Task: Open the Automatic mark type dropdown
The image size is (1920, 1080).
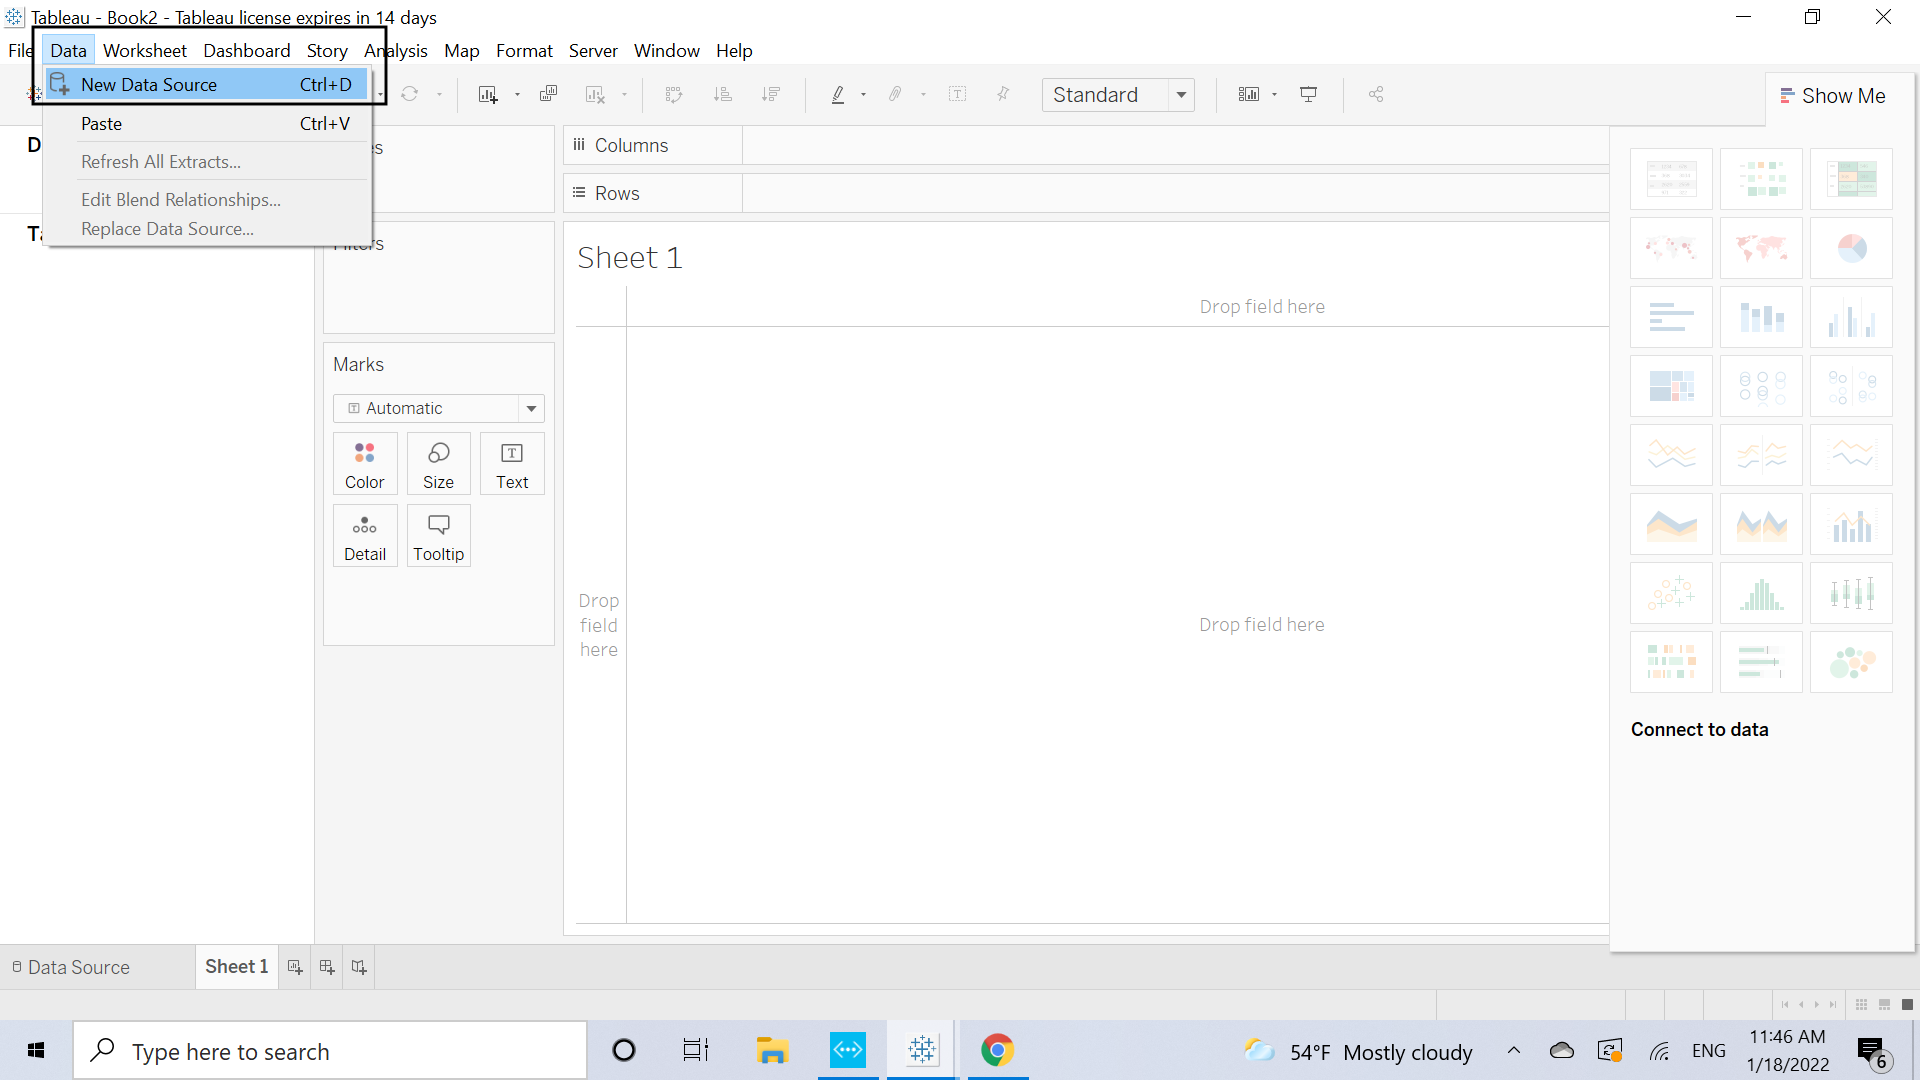Action: 438,408
